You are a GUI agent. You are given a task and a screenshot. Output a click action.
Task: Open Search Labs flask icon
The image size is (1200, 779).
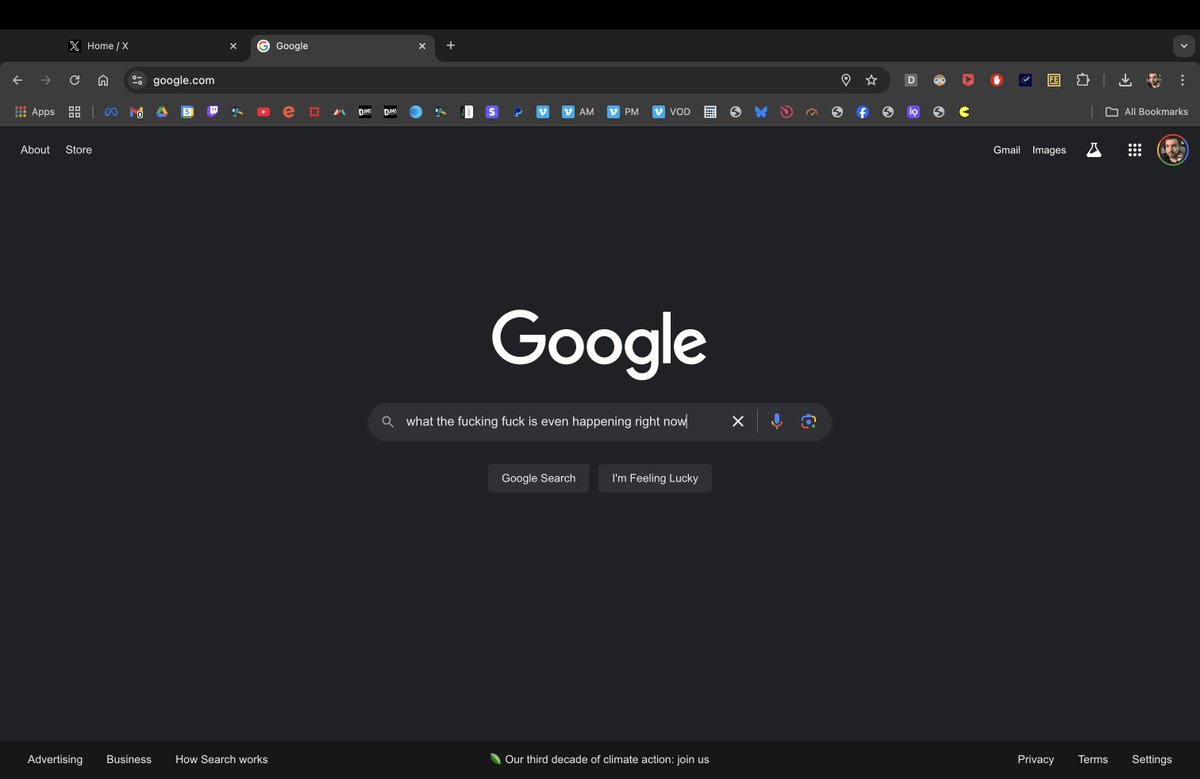(x=1094, y=150)
